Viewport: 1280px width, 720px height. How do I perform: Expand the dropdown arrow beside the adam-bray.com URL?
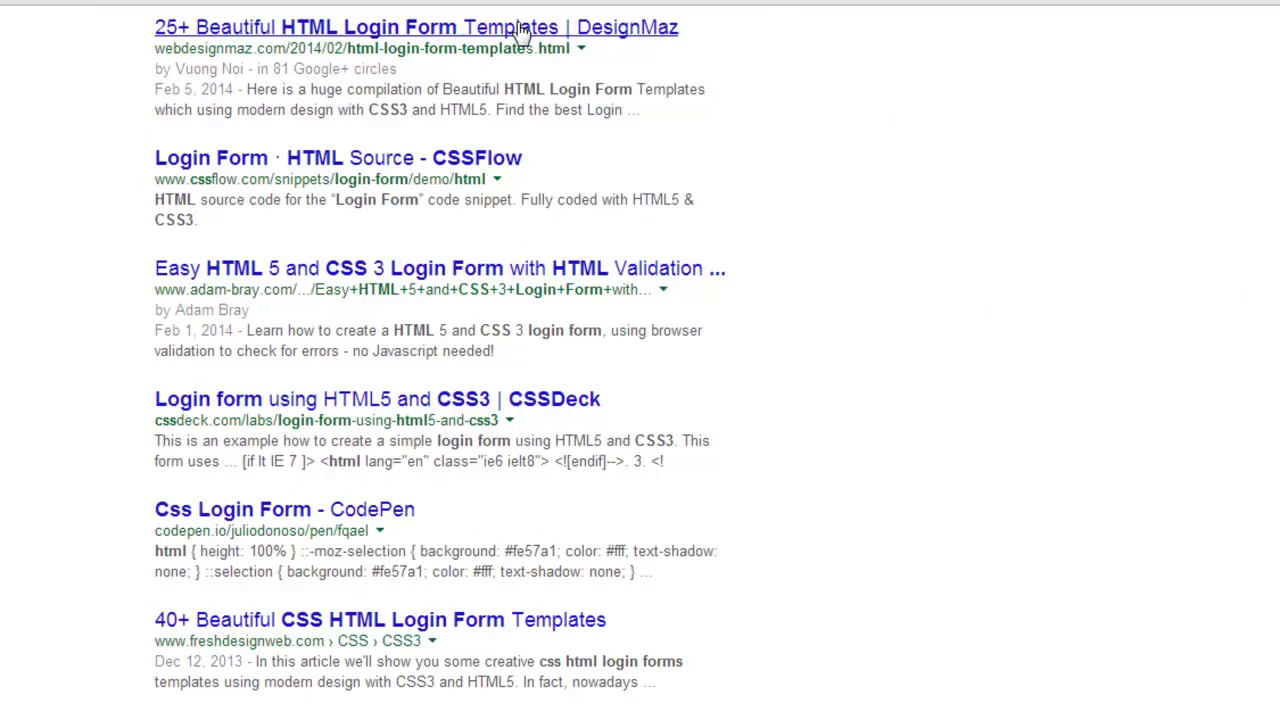pos(663,290)
